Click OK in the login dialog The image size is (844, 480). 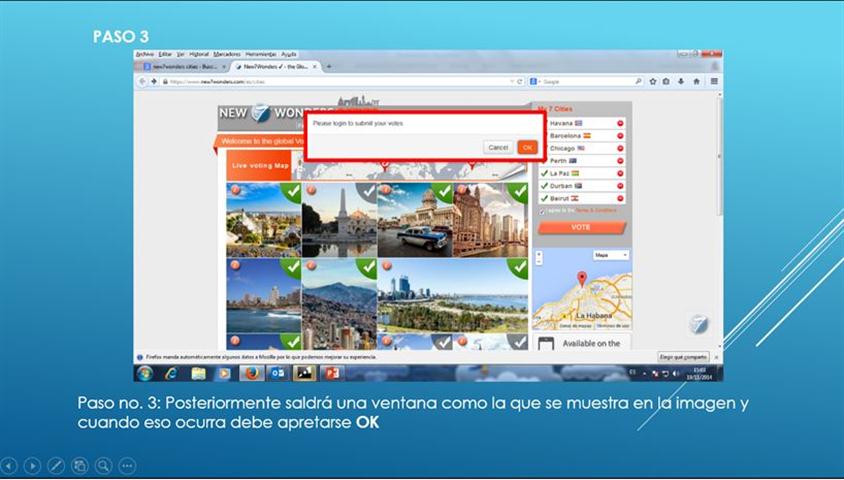click(x=528, y=147)
